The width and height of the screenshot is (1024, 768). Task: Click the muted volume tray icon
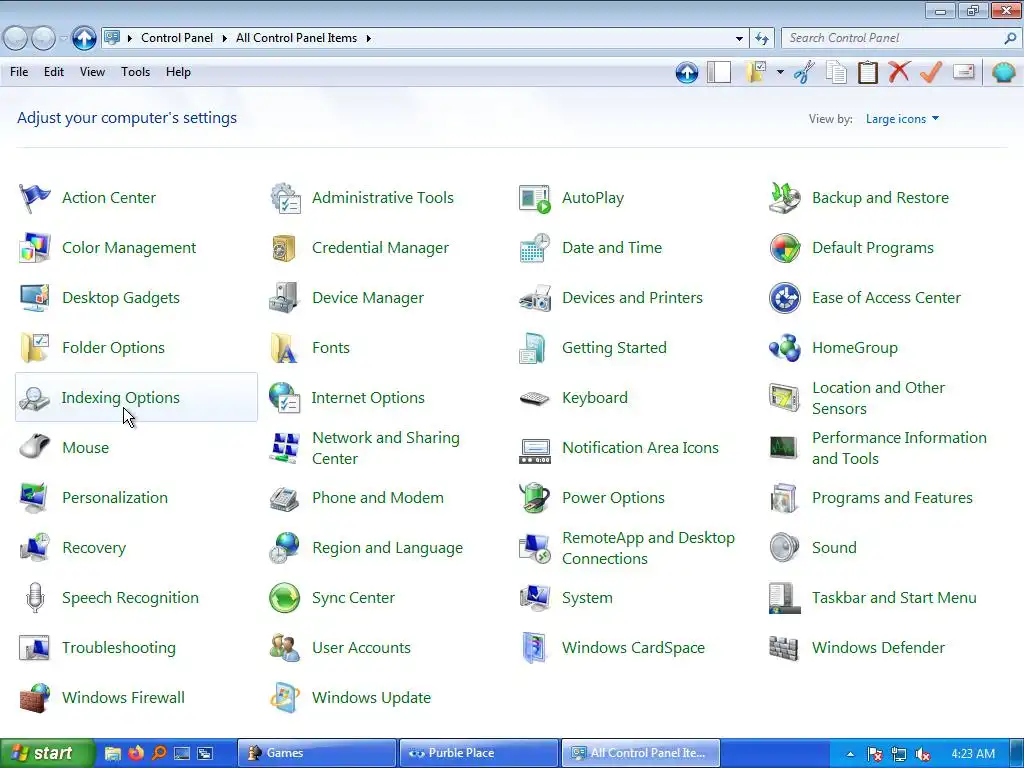click(x=923, y=754)
